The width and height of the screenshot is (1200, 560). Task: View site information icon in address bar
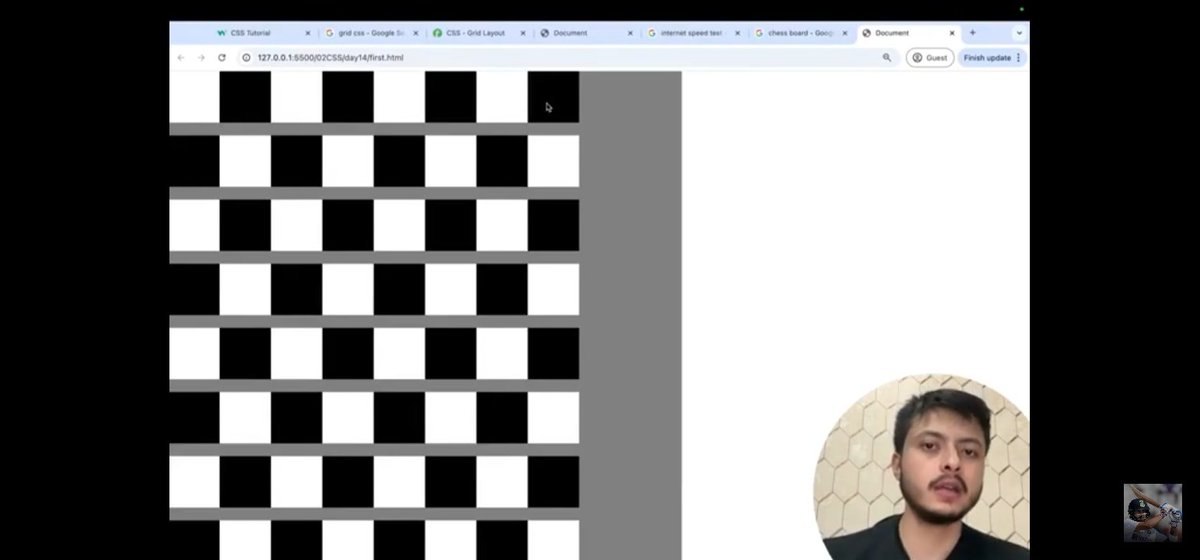pos(246,58)
